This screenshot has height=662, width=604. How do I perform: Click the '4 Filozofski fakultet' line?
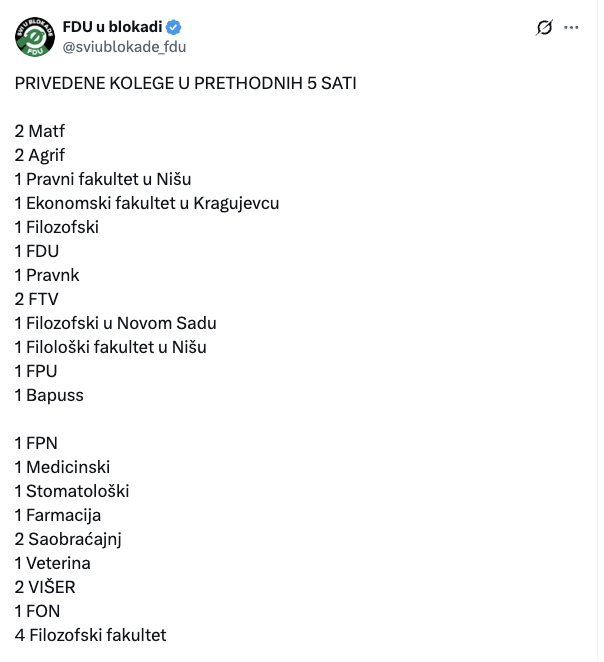pyautogui.click(x=91, y=635)
